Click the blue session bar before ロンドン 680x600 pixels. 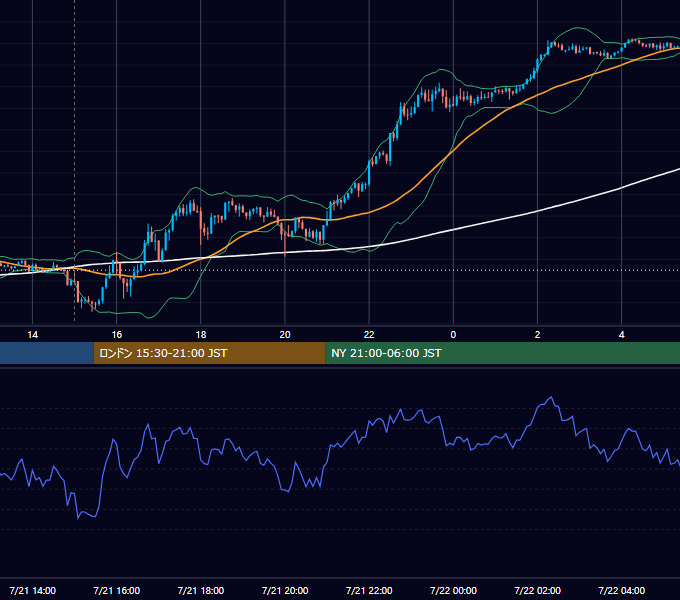click(x=47, y=353)
